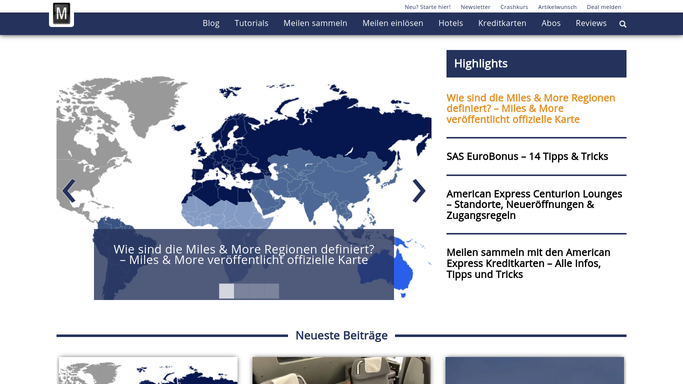Open SAS EuroBonus 14 Tipps article

coord(527,156)
